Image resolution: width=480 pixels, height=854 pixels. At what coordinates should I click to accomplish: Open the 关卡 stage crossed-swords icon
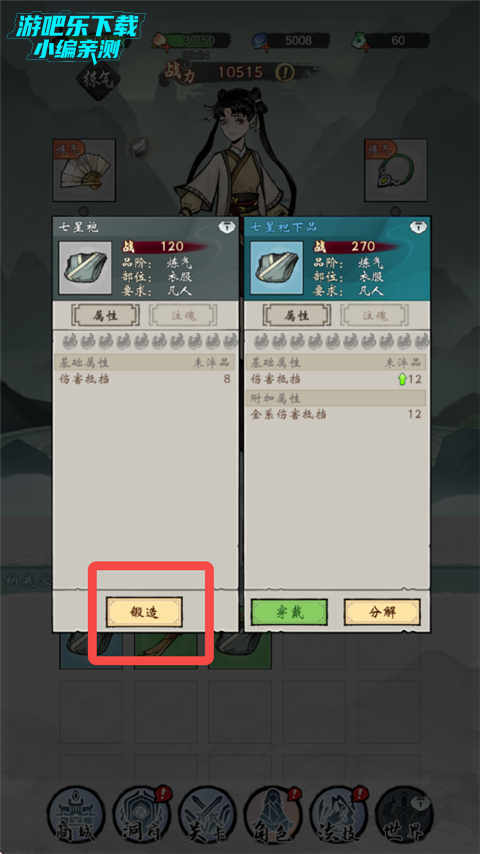[207, 814]
